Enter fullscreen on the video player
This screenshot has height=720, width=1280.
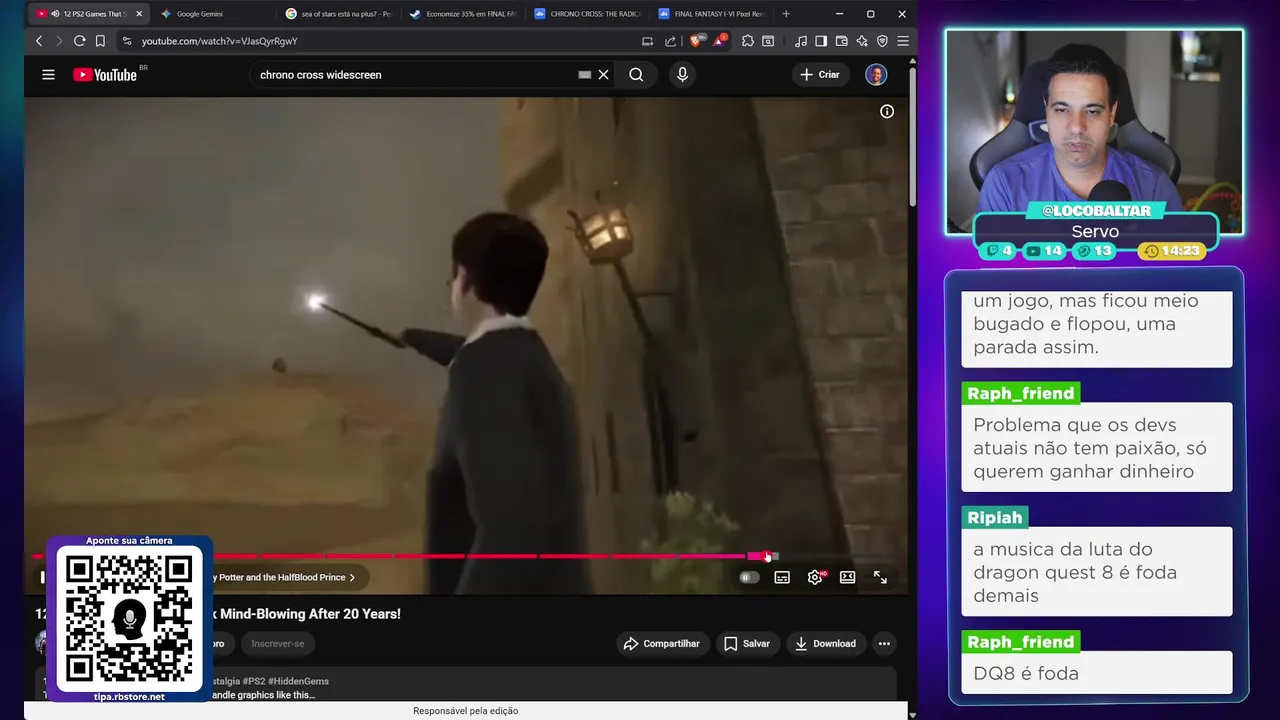tap(880, 577)
